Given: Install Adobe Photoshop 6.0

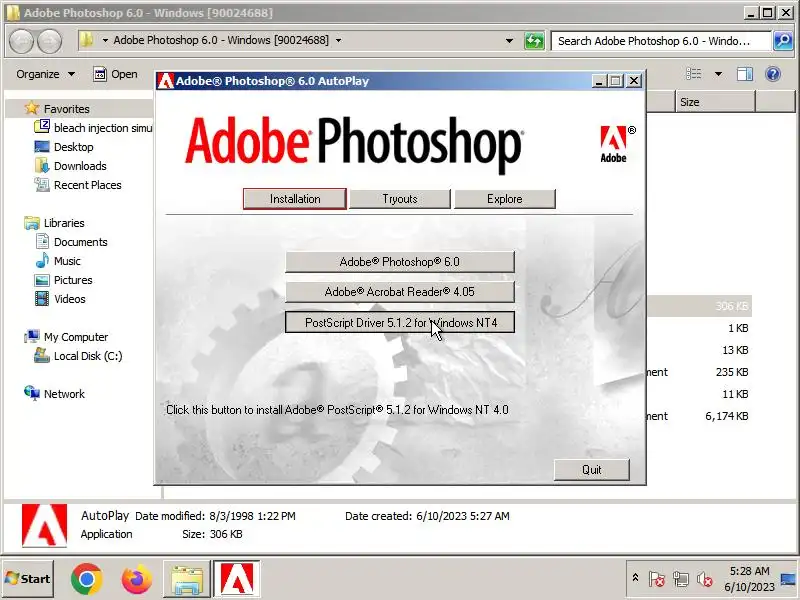Looking at the screenshot, I should pos(399,262).
